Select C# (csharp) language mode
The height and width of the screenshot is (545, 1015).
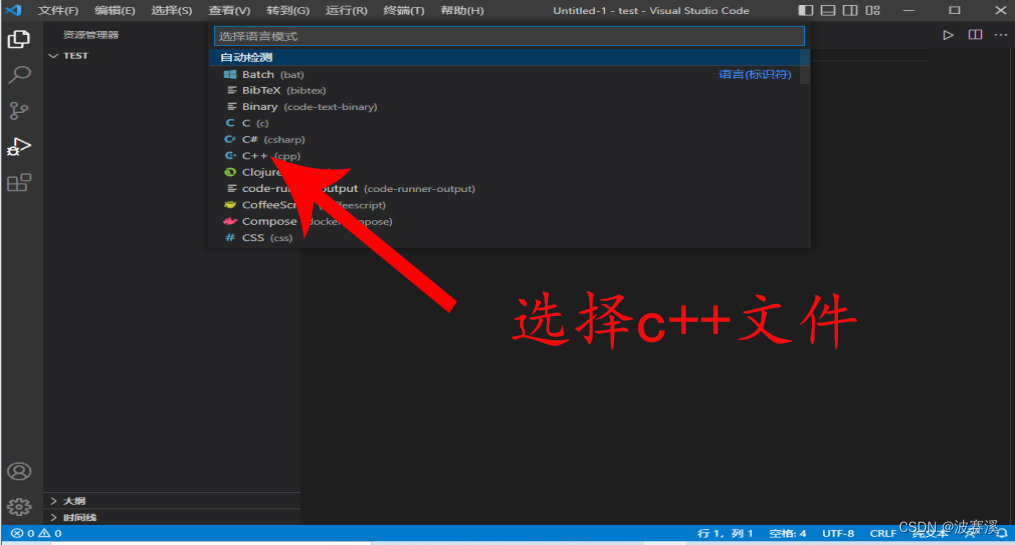point(509,140)
